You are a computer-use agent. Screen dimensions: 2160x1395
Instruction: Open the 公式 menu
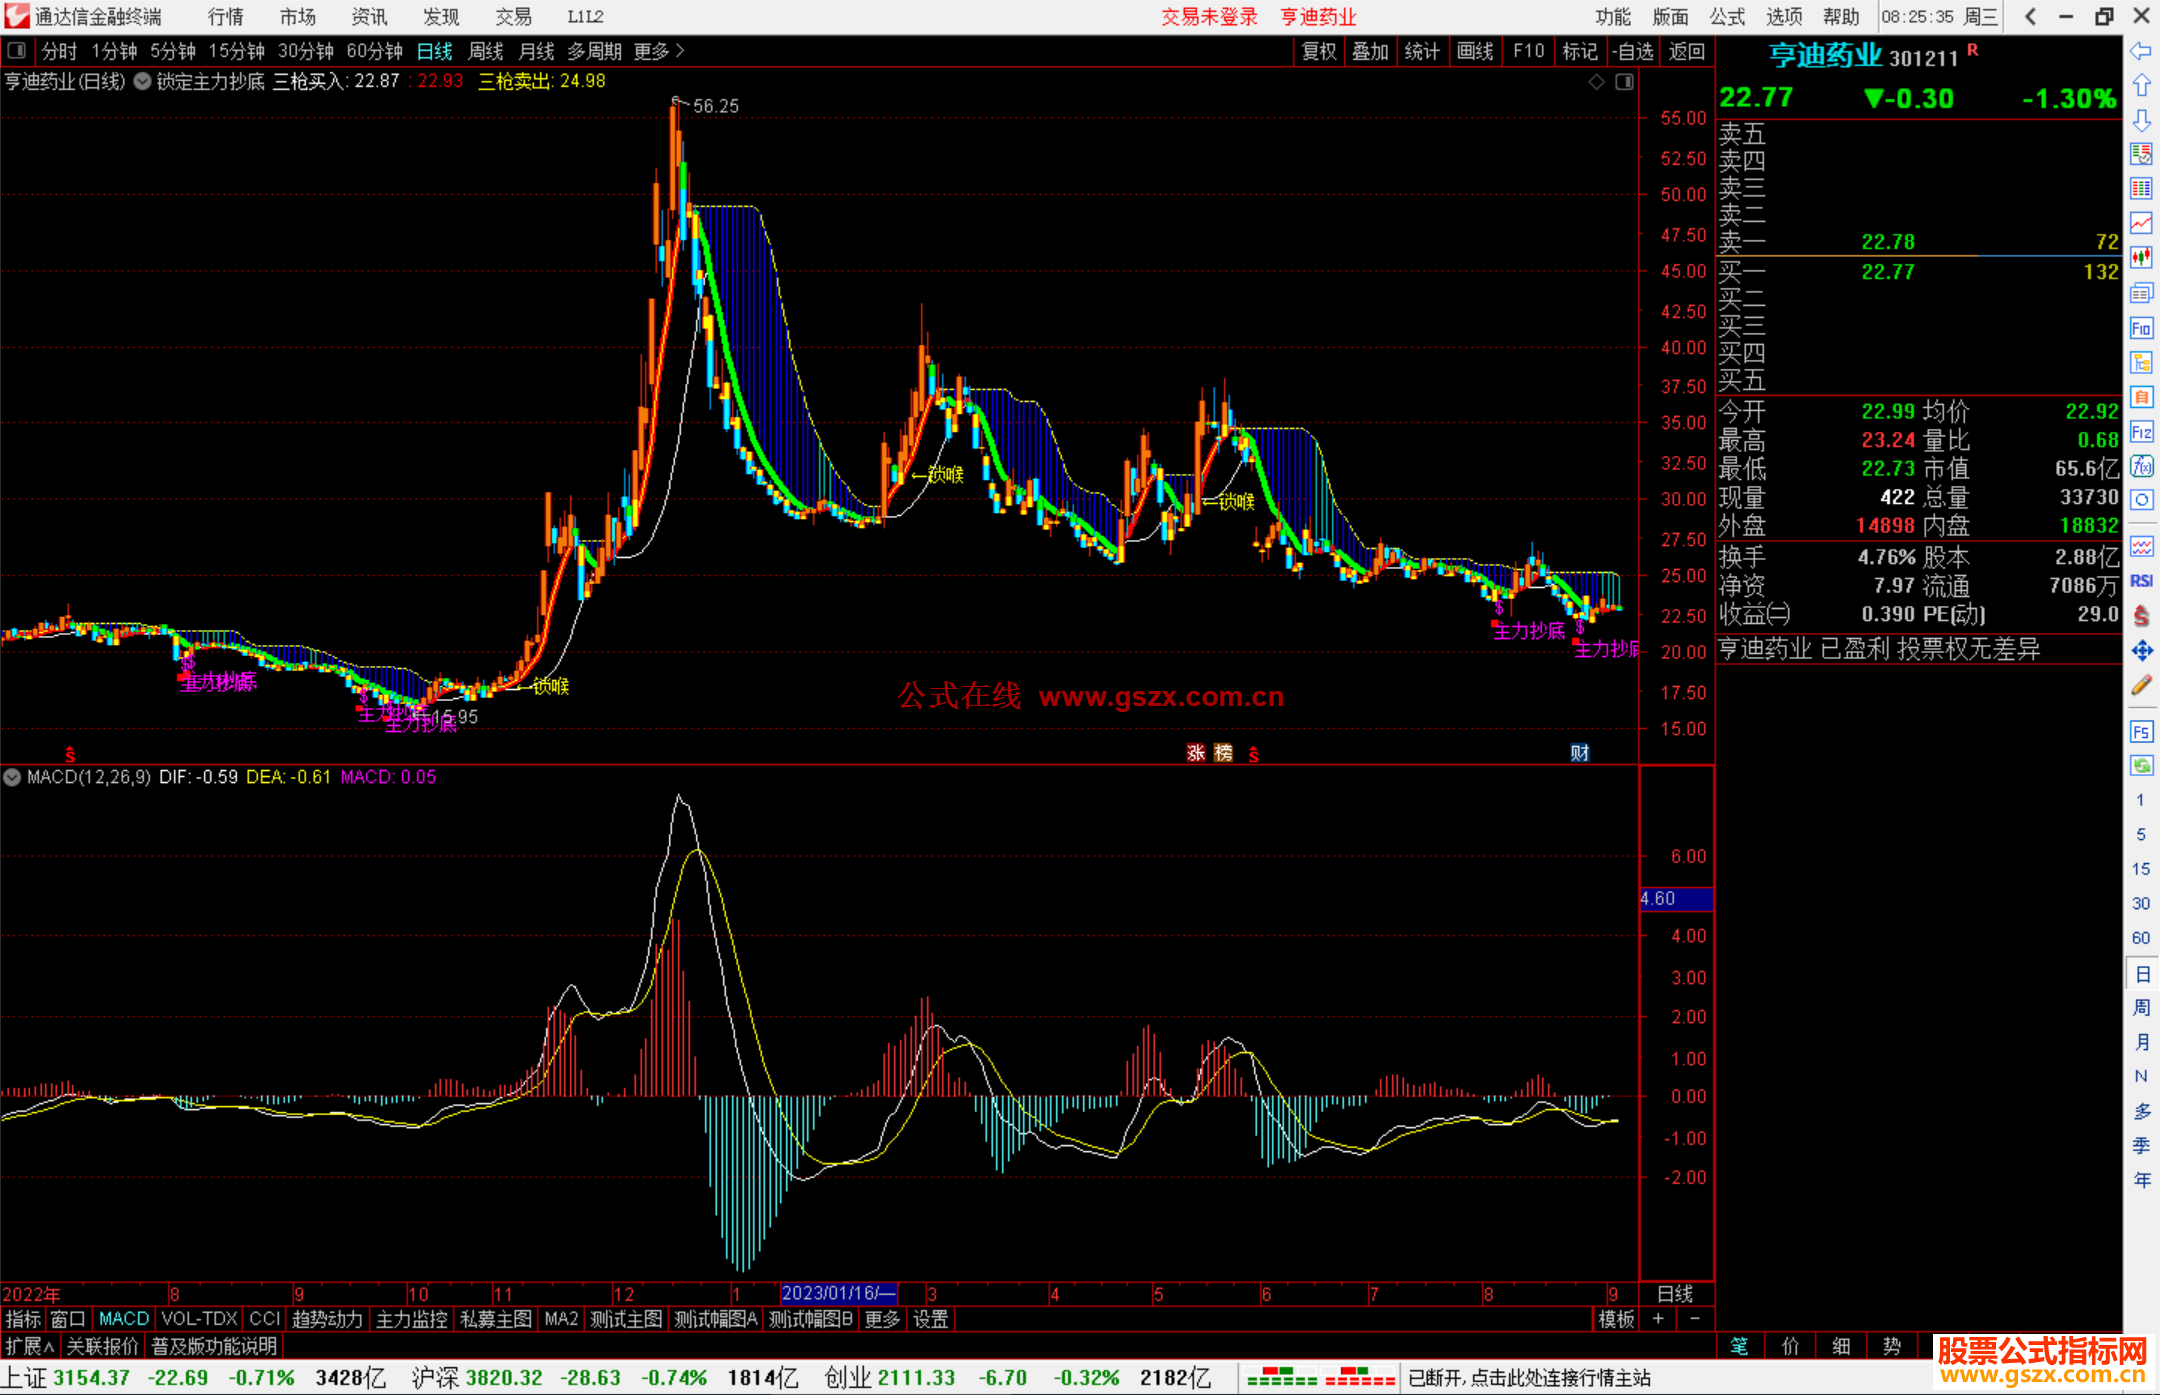point(1726,17)
